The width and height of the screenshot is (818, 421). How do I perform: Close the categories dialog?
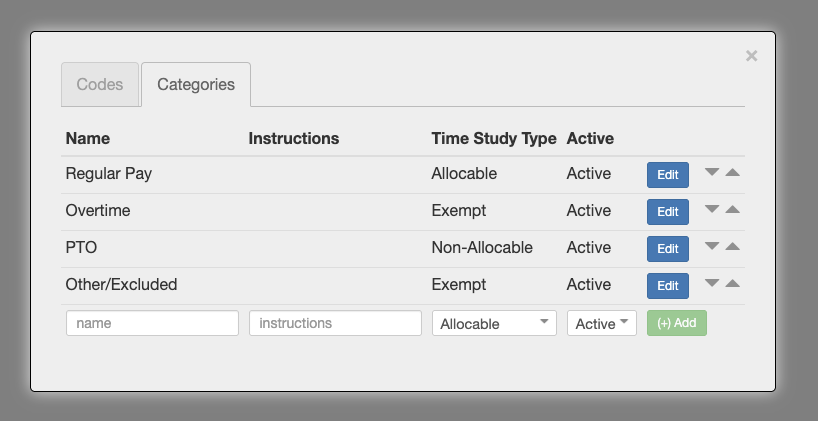751,56
